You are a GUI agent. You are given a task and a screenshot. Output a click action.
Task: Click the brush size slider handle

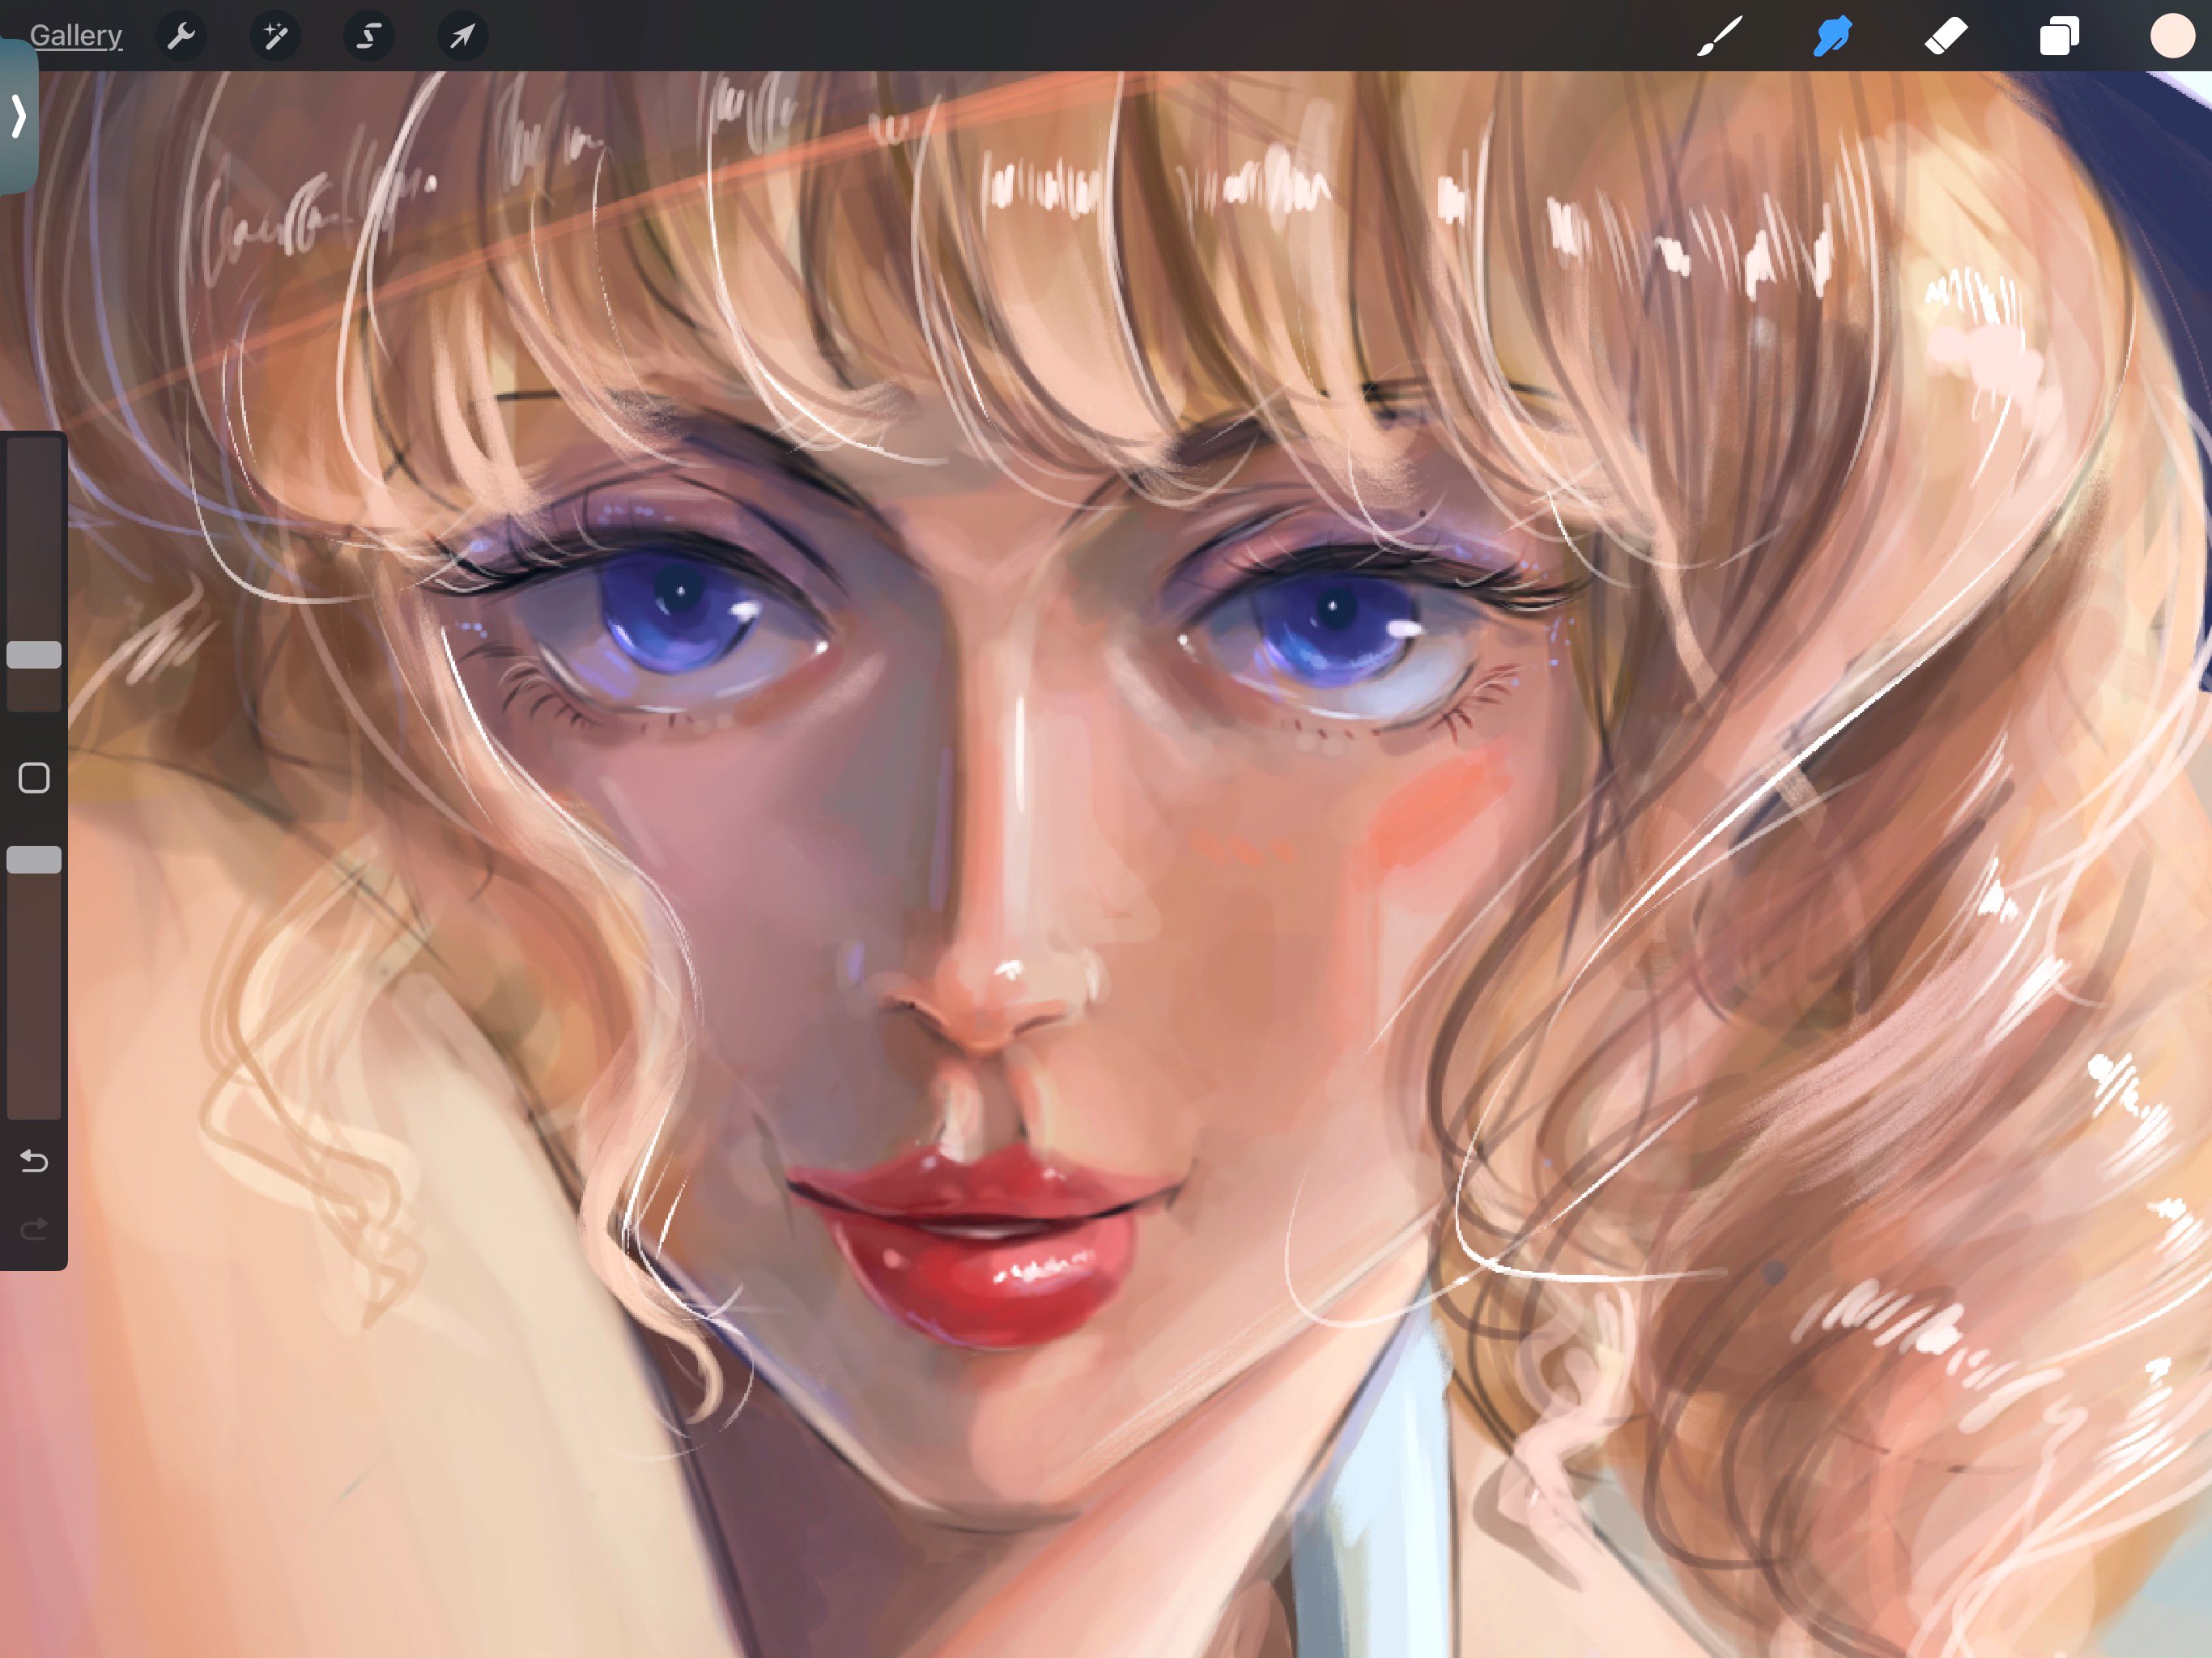[34, 655]
